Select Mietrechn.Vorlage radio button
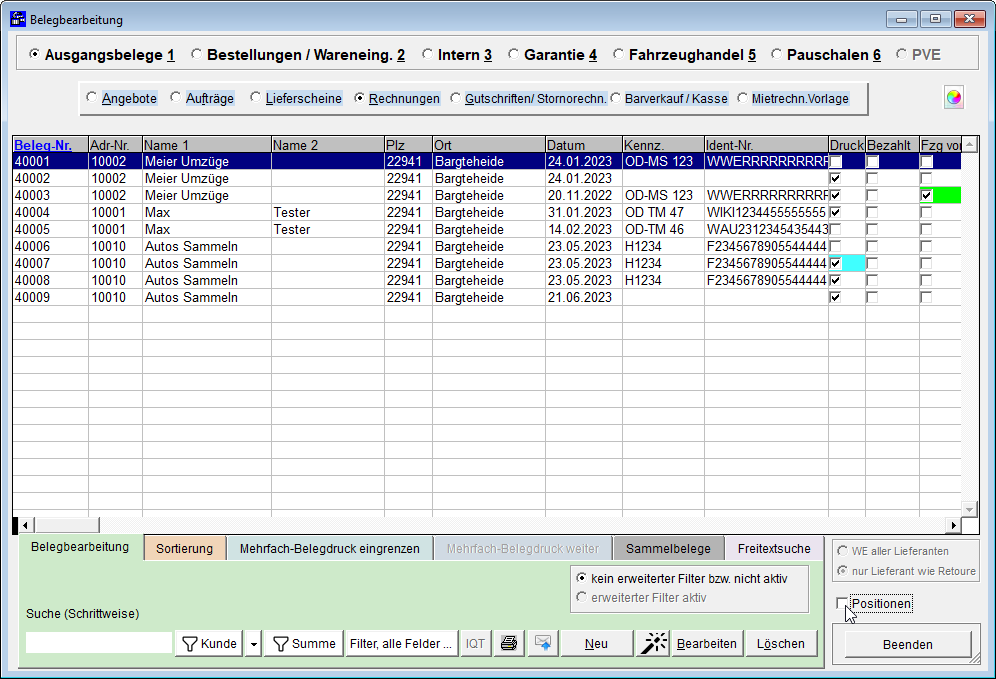This screenshot has height=679, width=996. coord(742,98)
